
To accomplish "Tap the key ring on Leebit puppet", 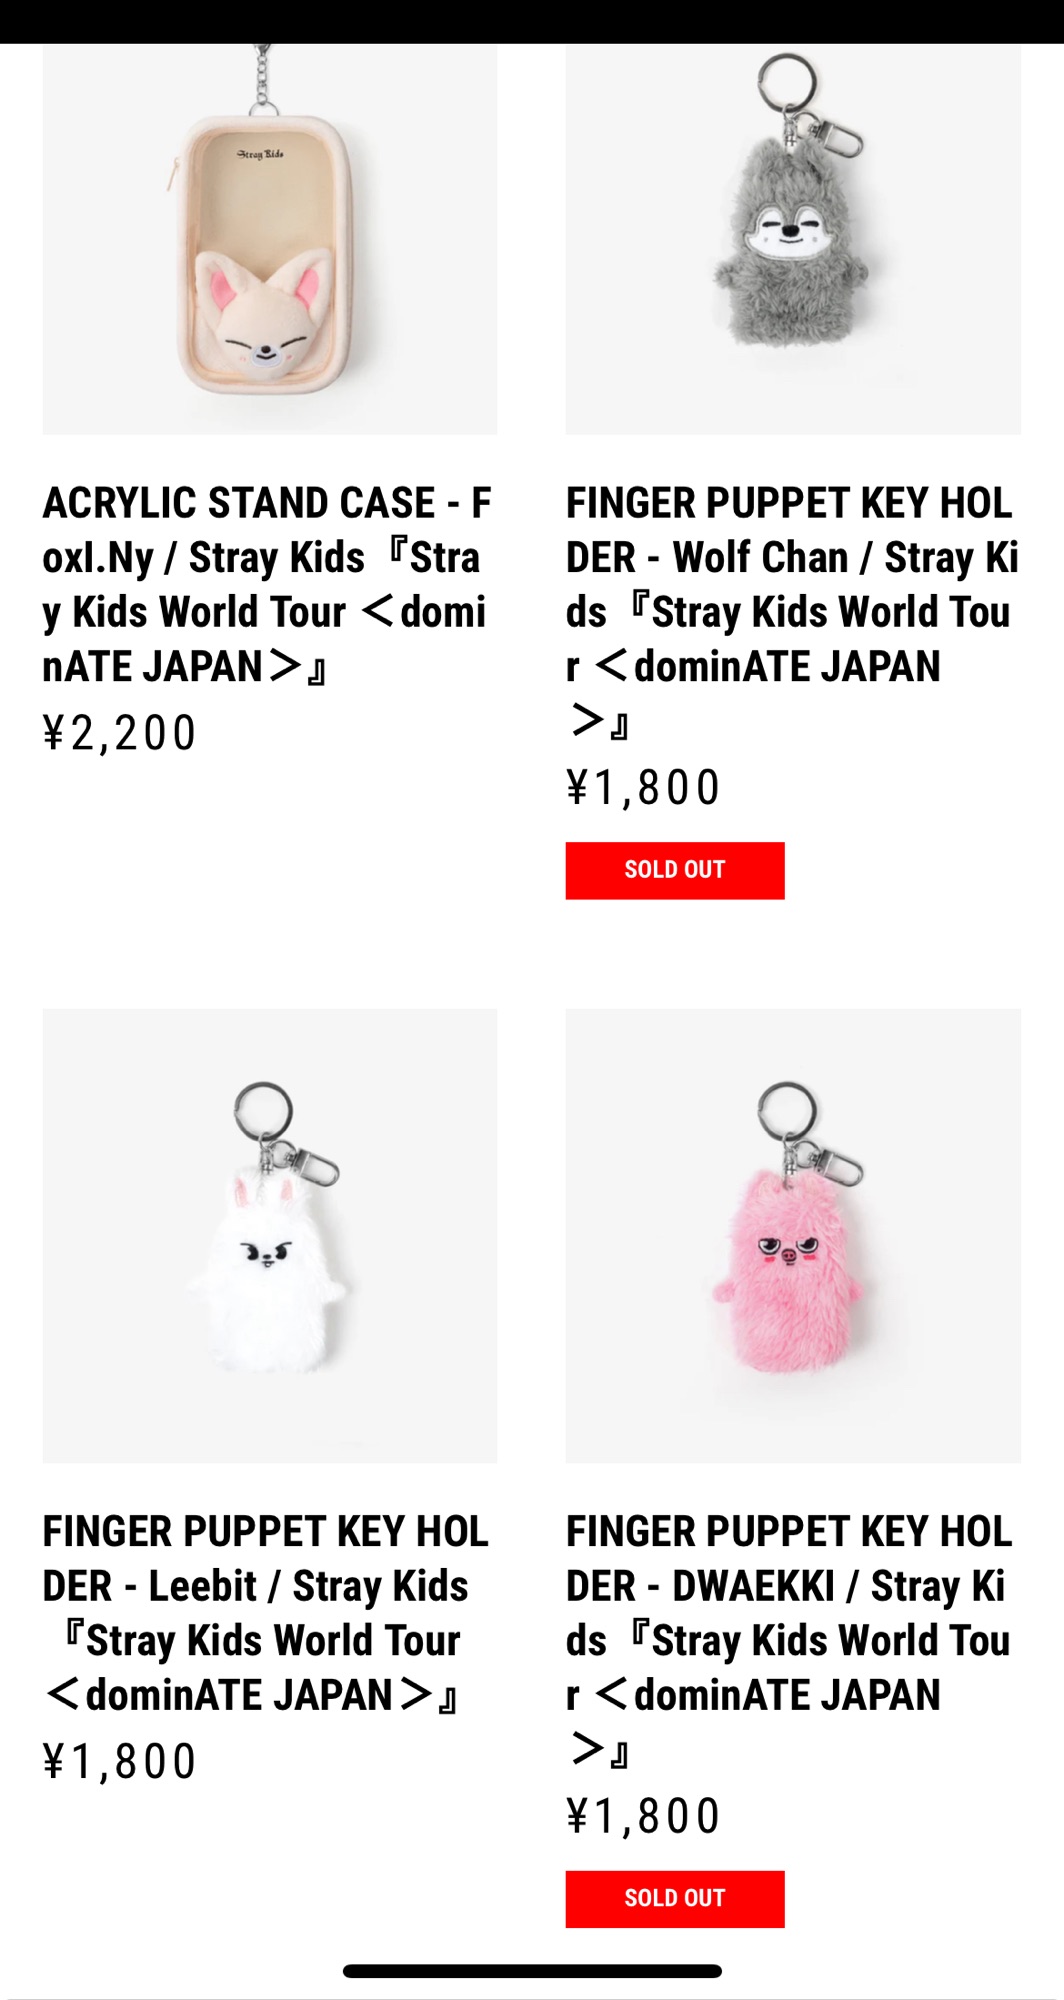I will [264, 1111].
